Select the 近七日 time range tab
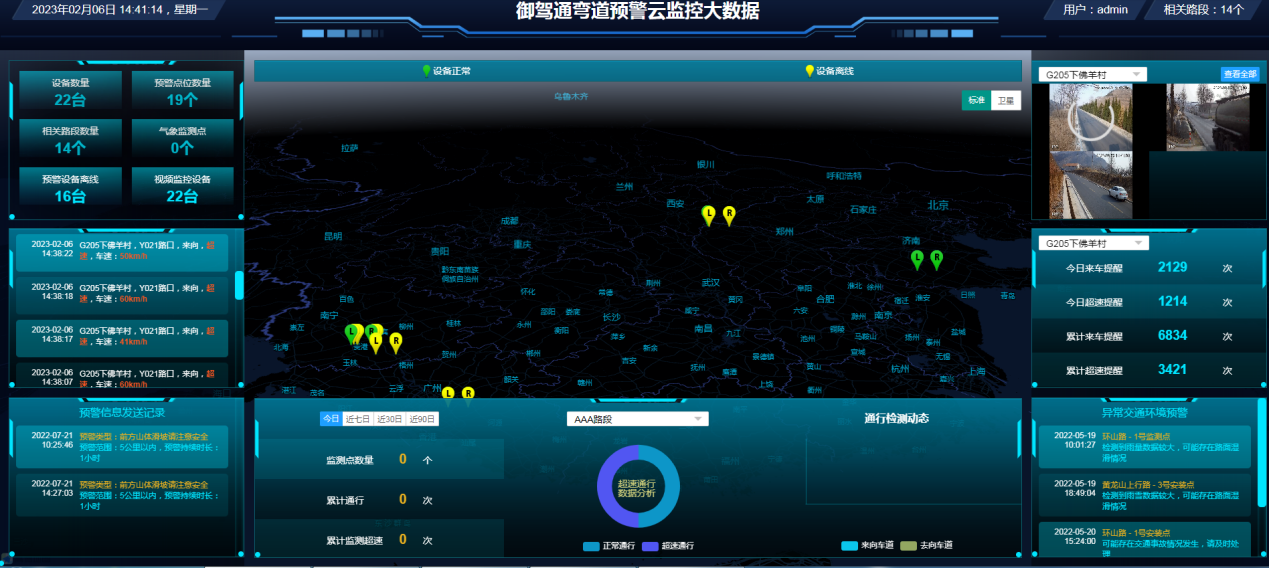The height and width of the screenshot is (568, 1269). pos(357,419)
